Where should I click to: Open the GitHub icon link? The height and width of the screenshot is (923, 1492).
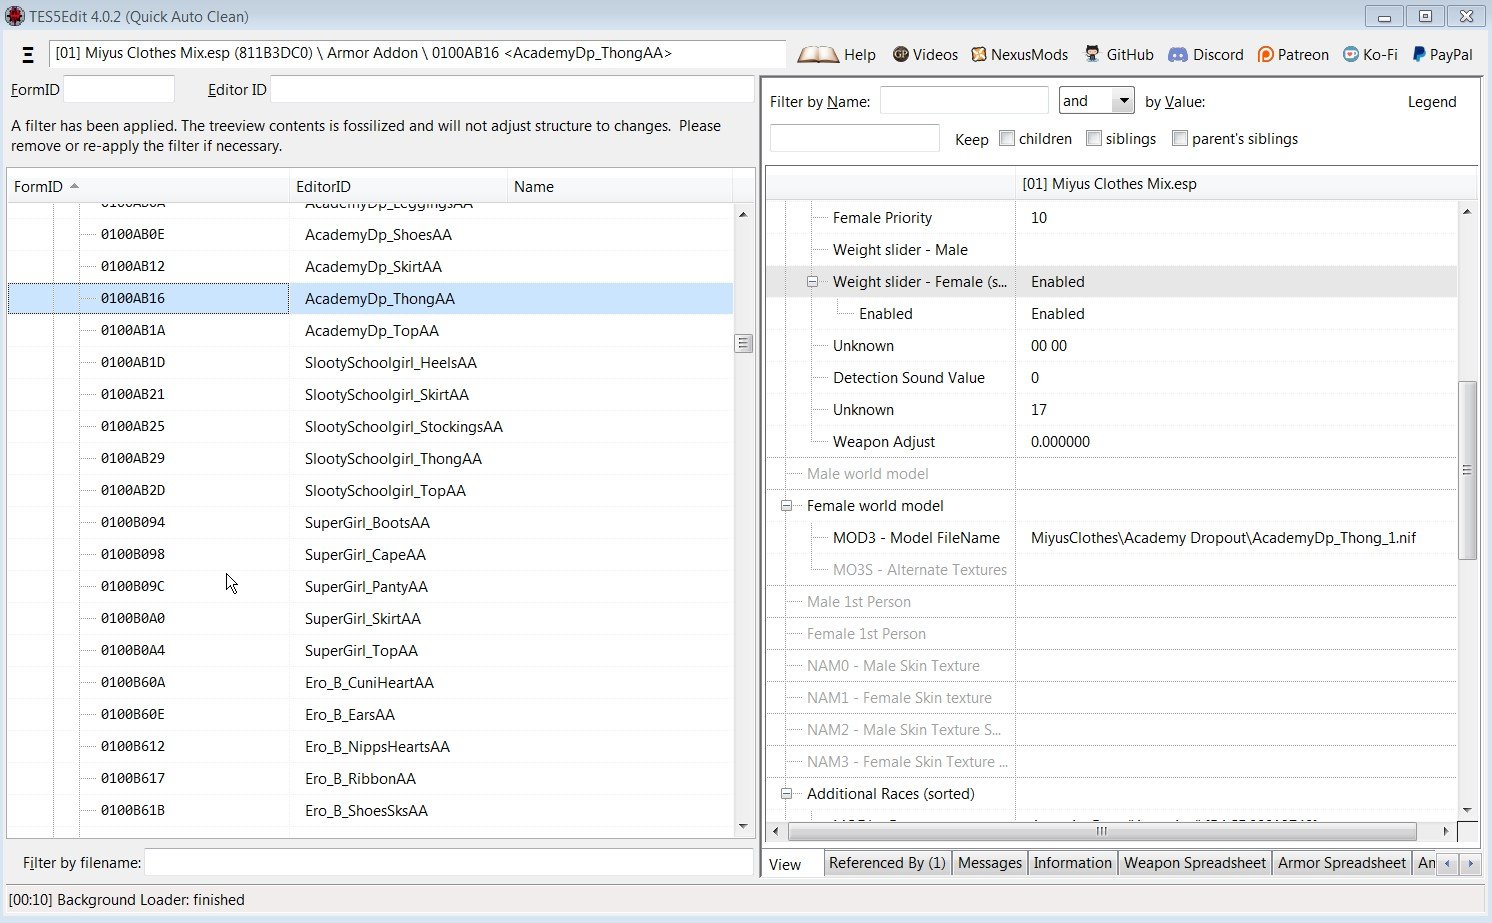1093,55
